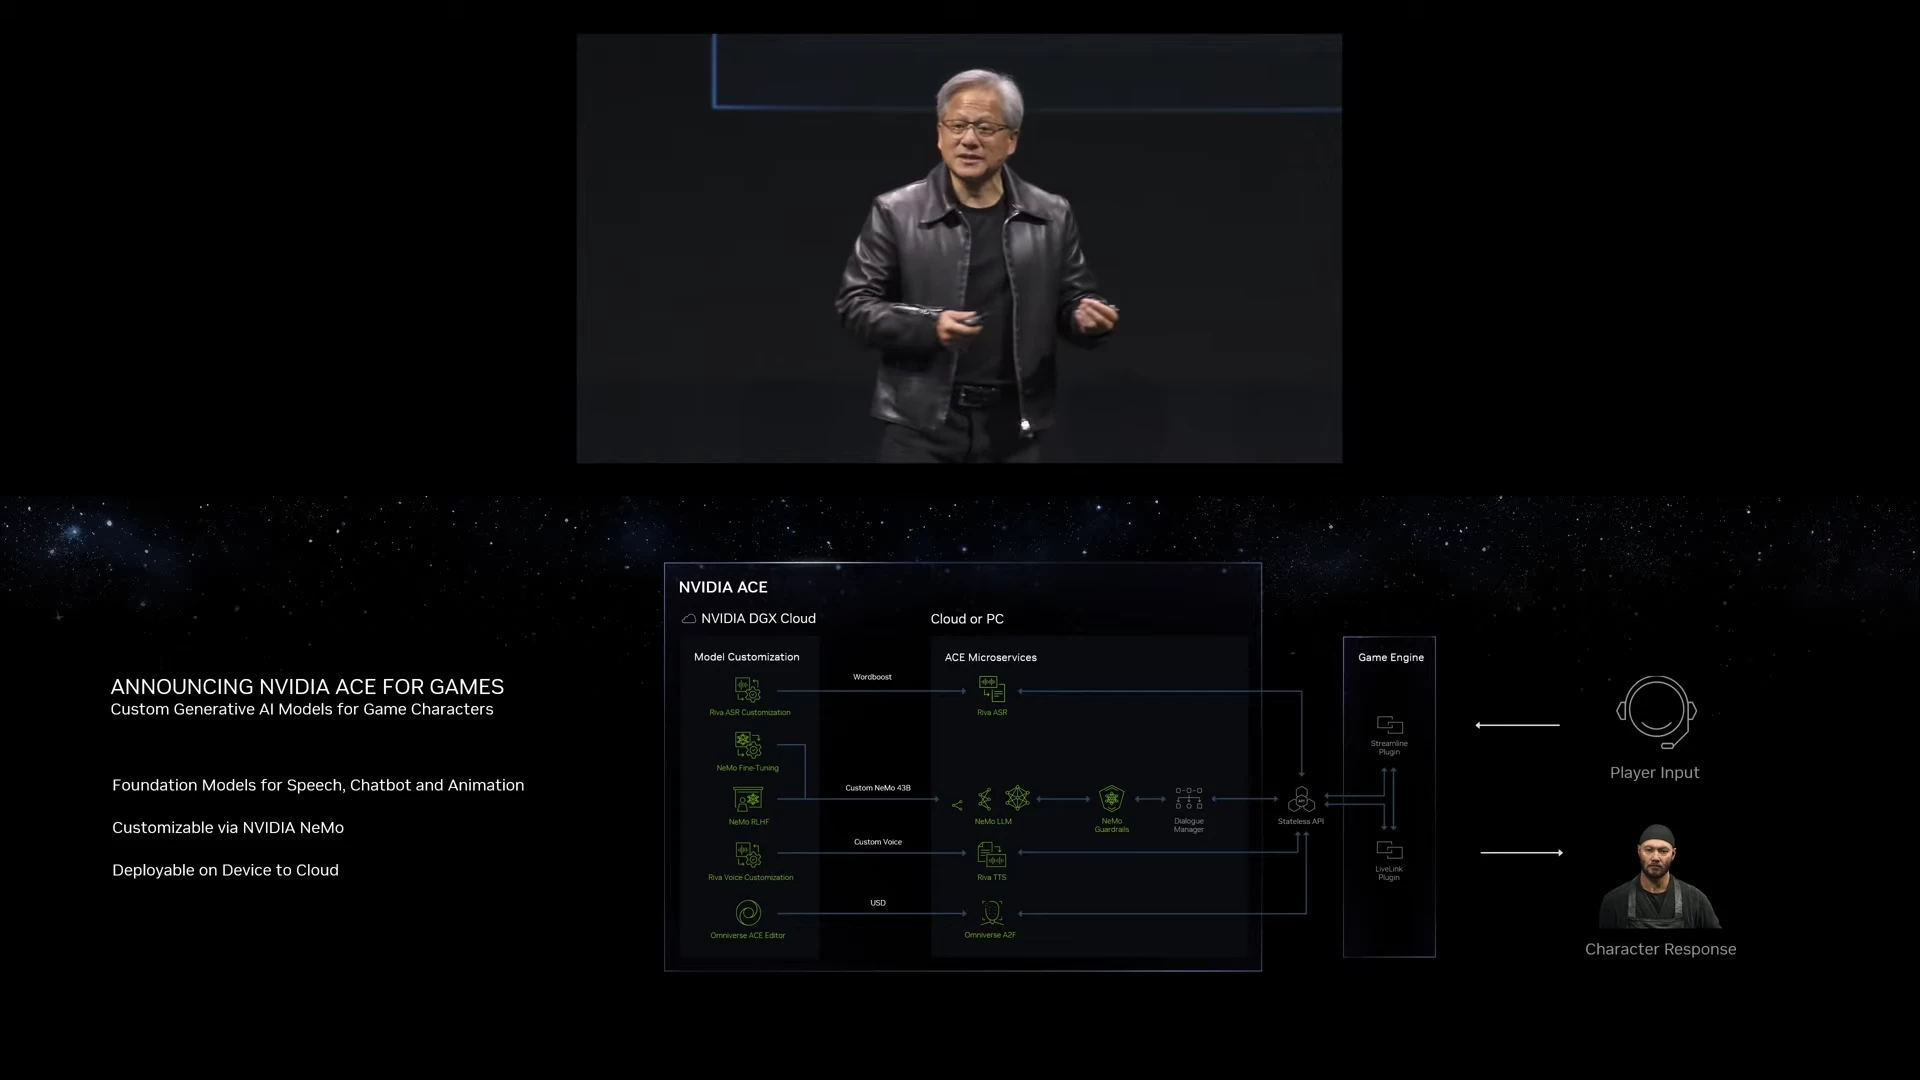Click the NeMo Guardrails shield icon
The image size is (1920, 1080).
pos(1111,798)
